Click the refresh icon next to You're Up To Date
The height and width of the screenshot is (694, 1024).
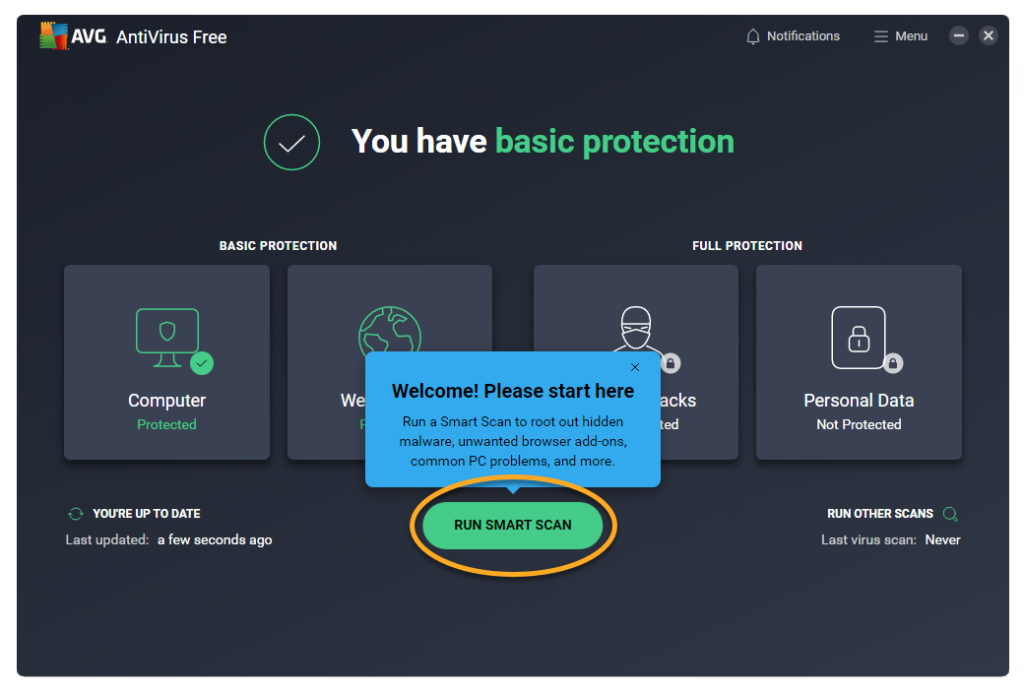75,513
